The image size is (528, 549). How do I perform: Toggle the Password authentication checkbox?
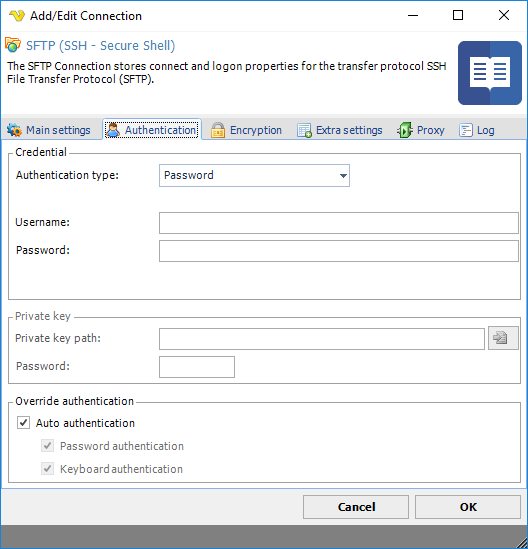click(x=47, y=446)
